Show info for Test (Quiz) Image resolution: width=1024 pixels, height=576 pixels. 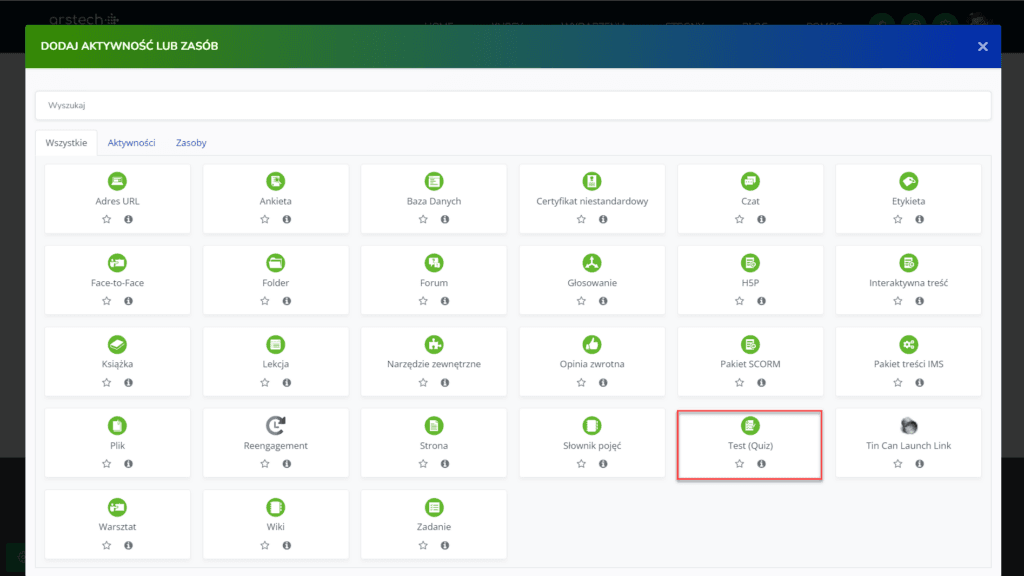pyautogui.click(x=761, y=464)
